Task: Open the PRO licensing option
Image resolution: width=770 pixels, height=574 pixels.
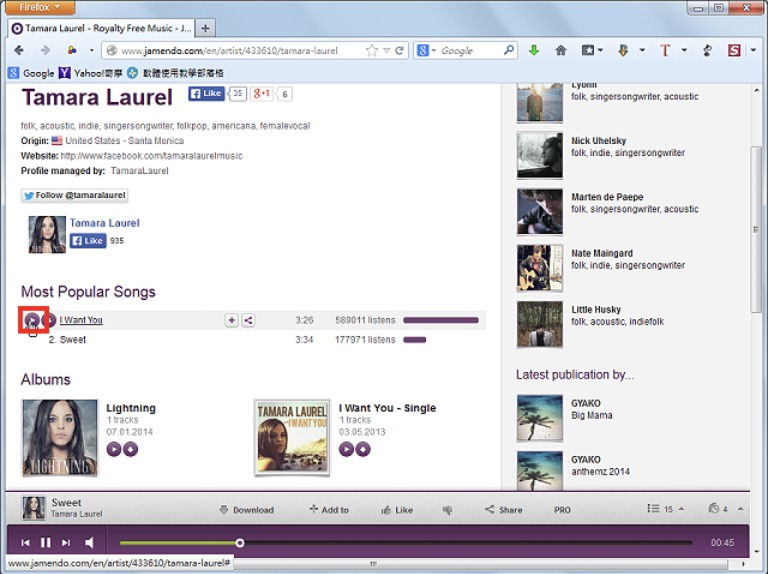Action: 562,510
